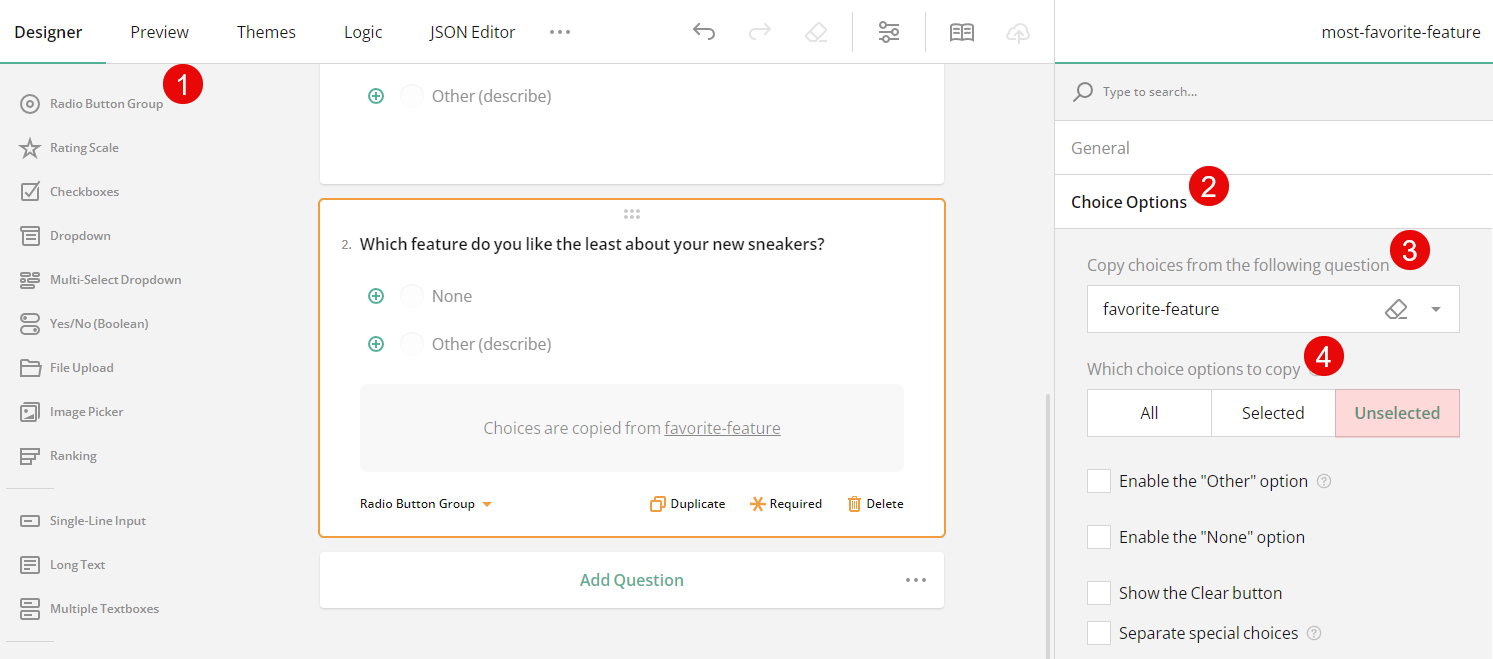This screenshot has height=659, width=1493.
Task: Clear the copied question with the eraser icon
Action: pyautogui.click(x=1396, y=309)
